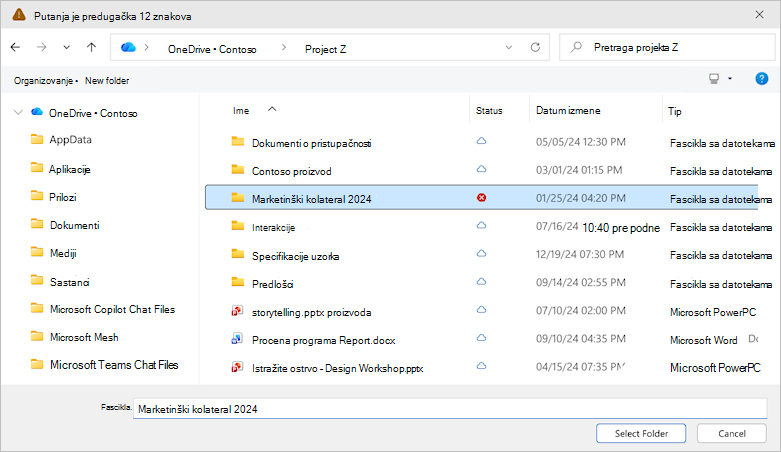Collapse the OneDrive - Contoso tree node
781x452 pixels.
click(18, 113)
